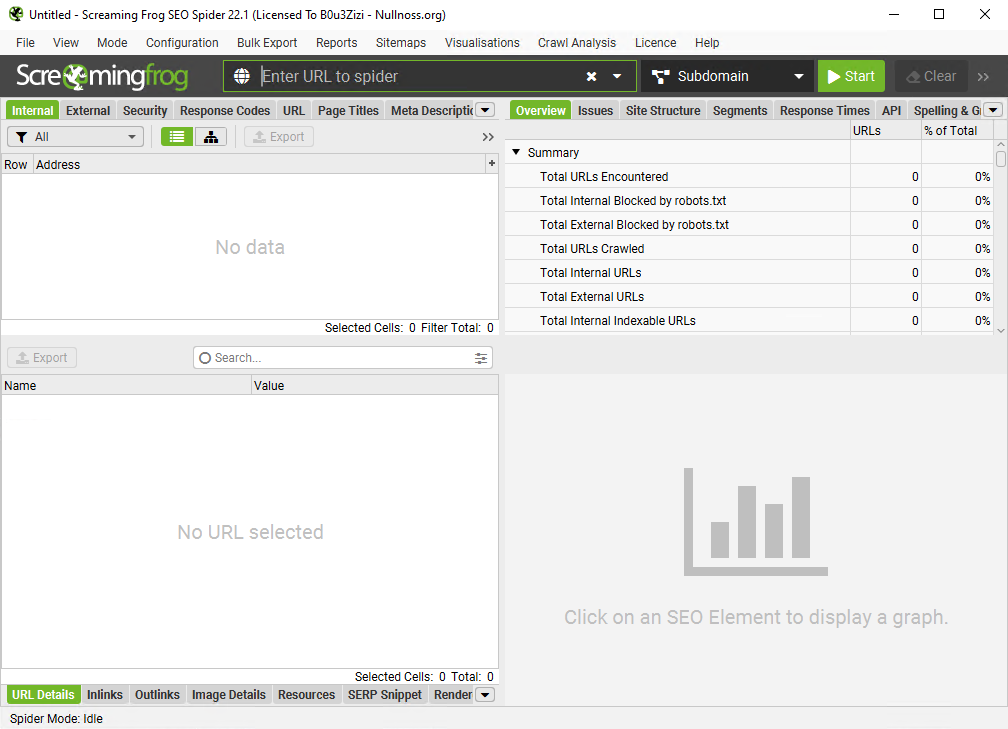Collapse the Summary section triangle
This screenshot has width=1008, height=729.
point(516,152)
